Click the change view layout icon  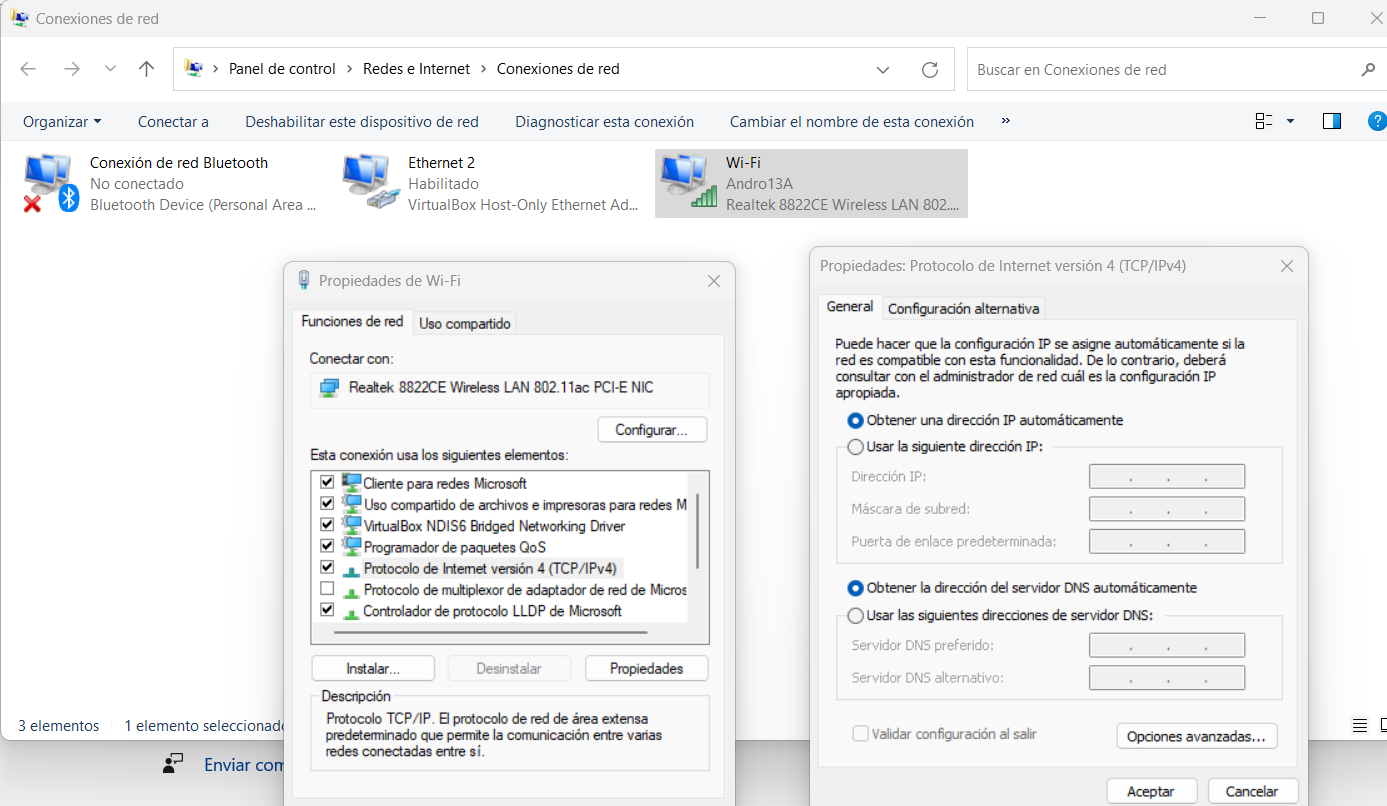click(1263, 121)
